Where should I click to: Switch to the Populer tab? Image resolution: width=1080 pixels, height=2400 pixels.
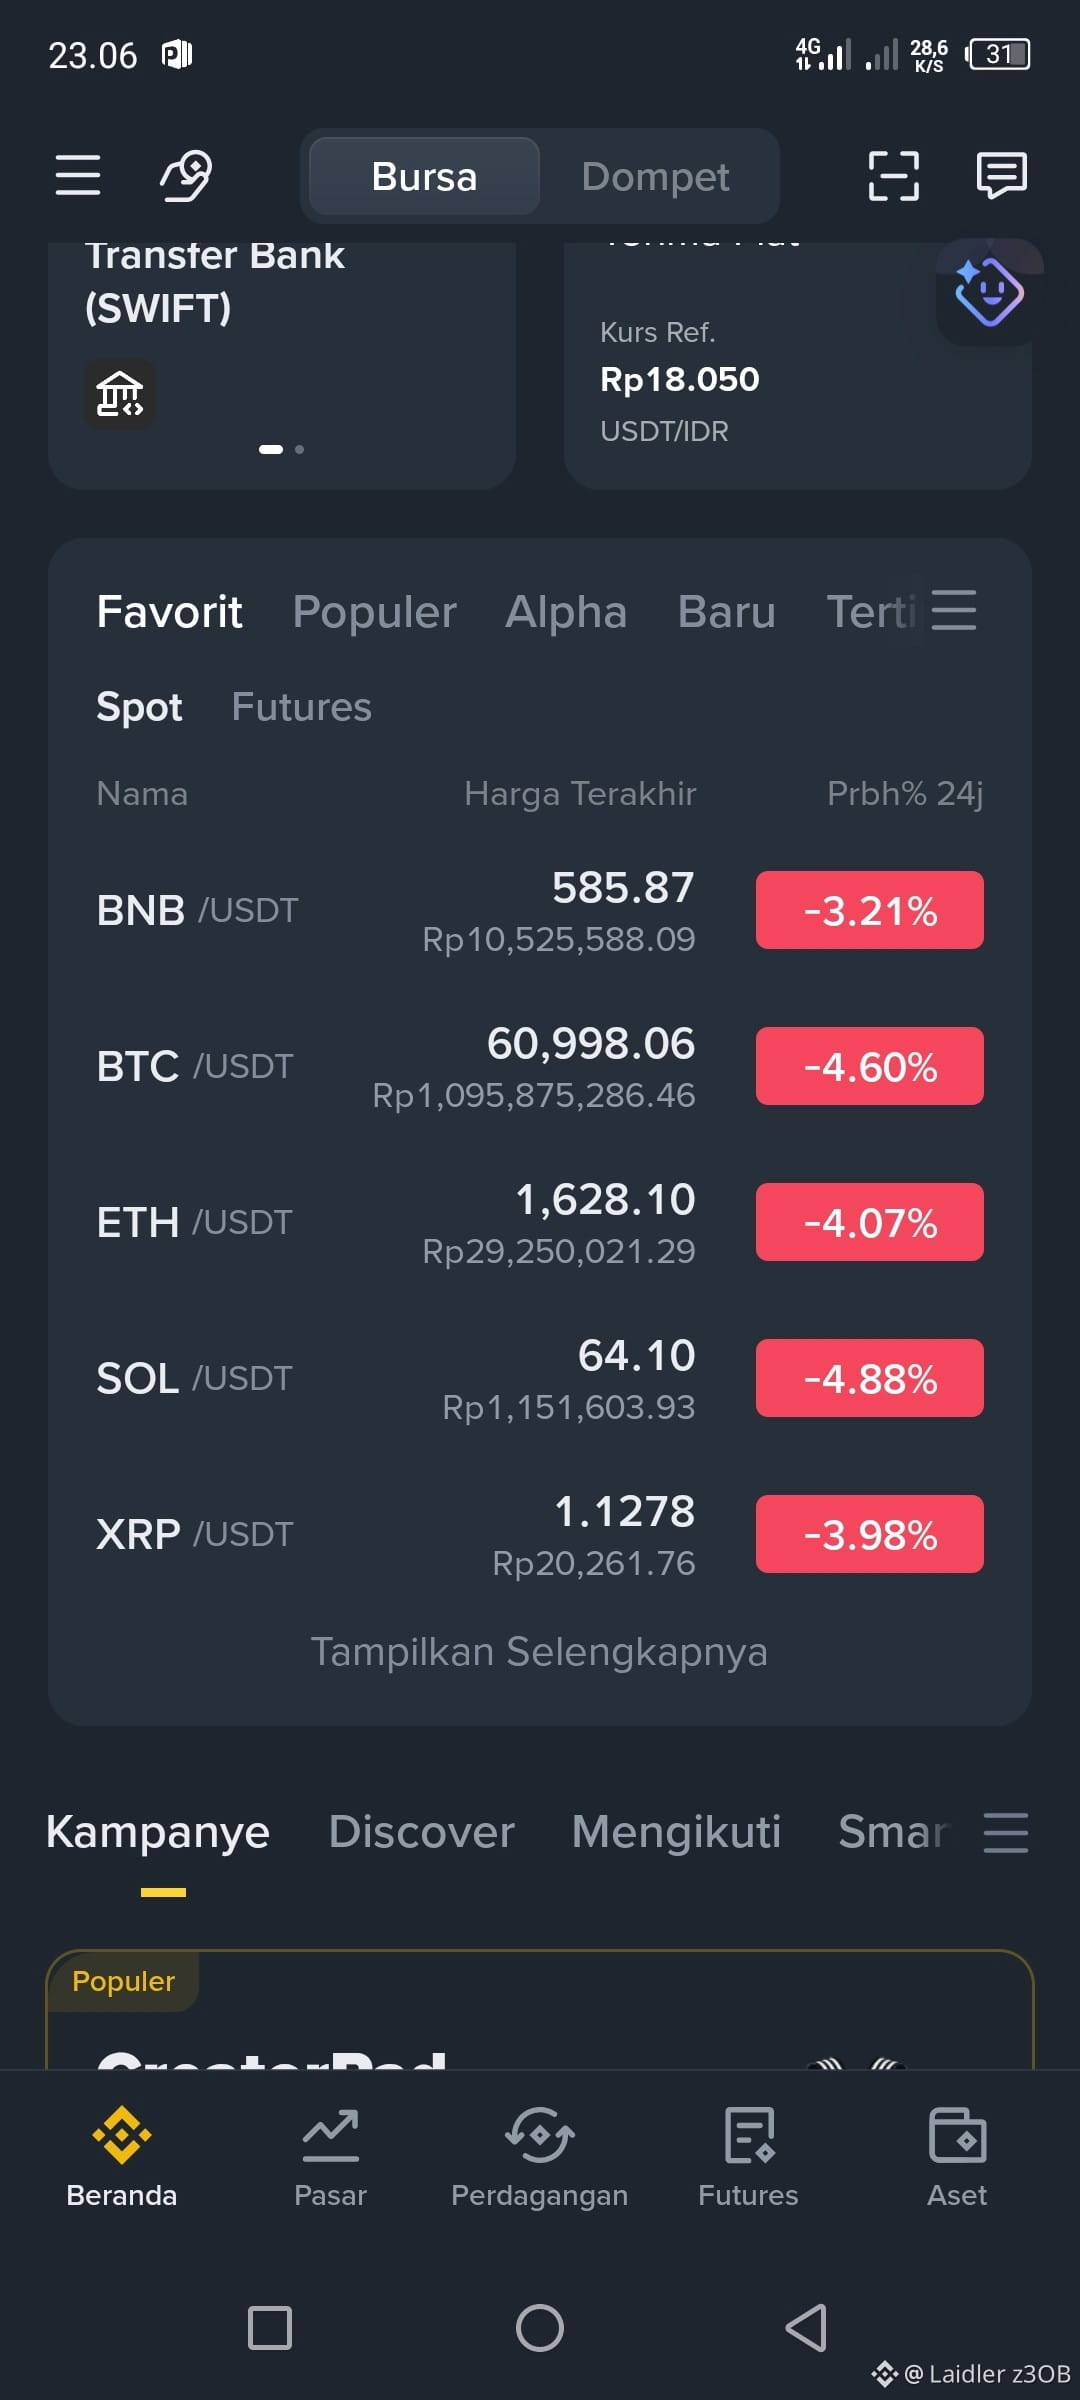click(x=374, y=612)
